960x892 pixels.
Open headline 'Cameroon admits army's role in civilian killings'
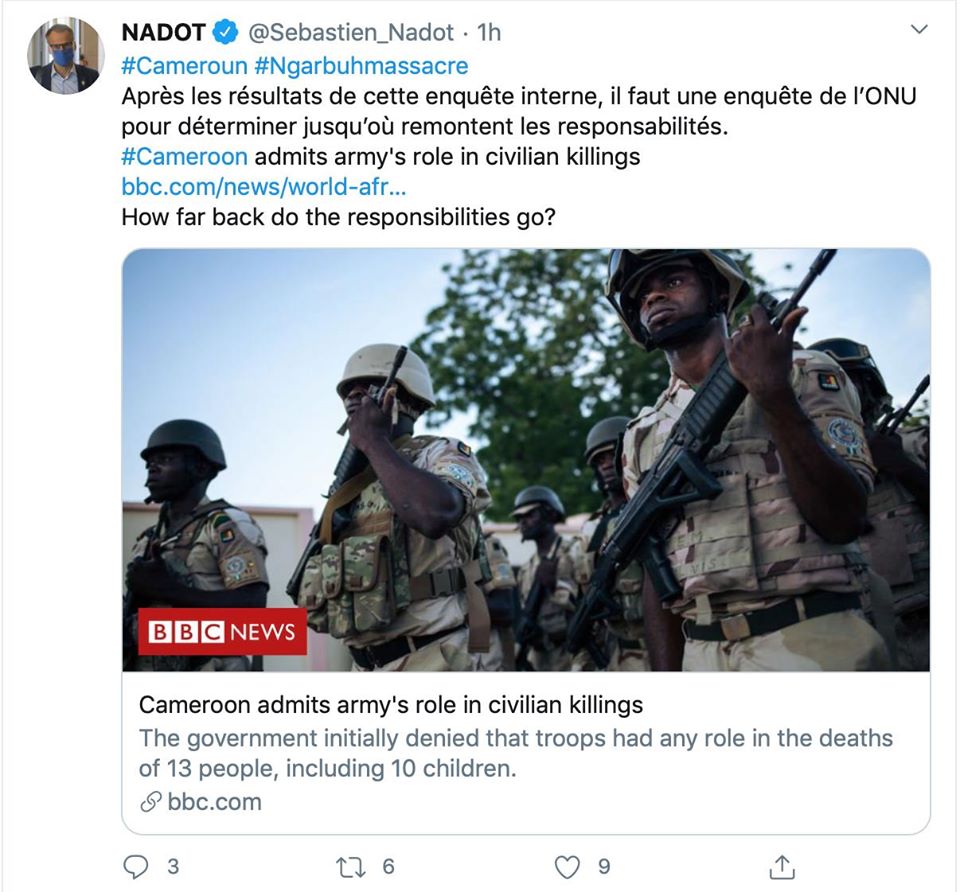[x=391, y=704]
